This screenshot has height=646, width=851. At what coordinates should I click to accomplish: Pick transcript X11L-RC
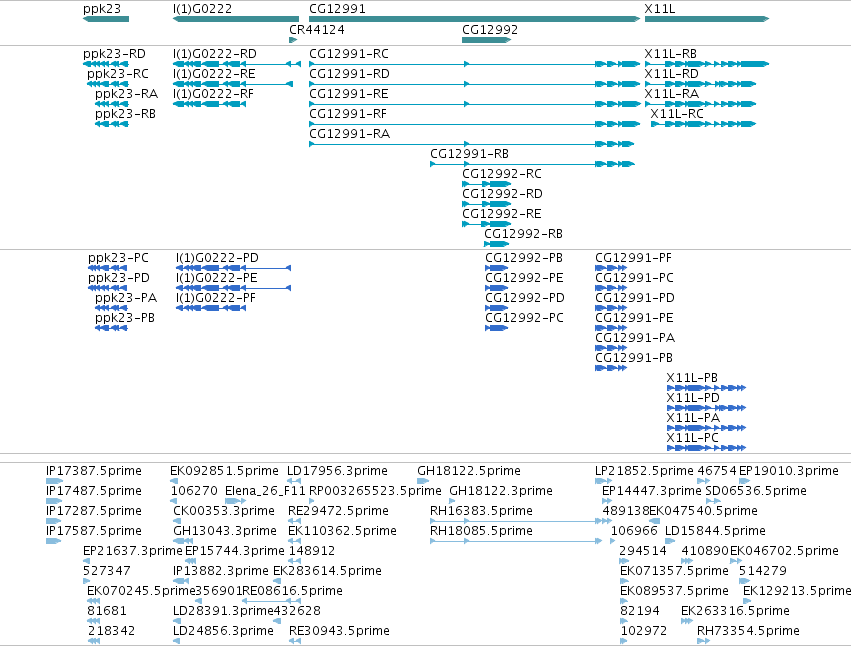[x=704, y=124]
